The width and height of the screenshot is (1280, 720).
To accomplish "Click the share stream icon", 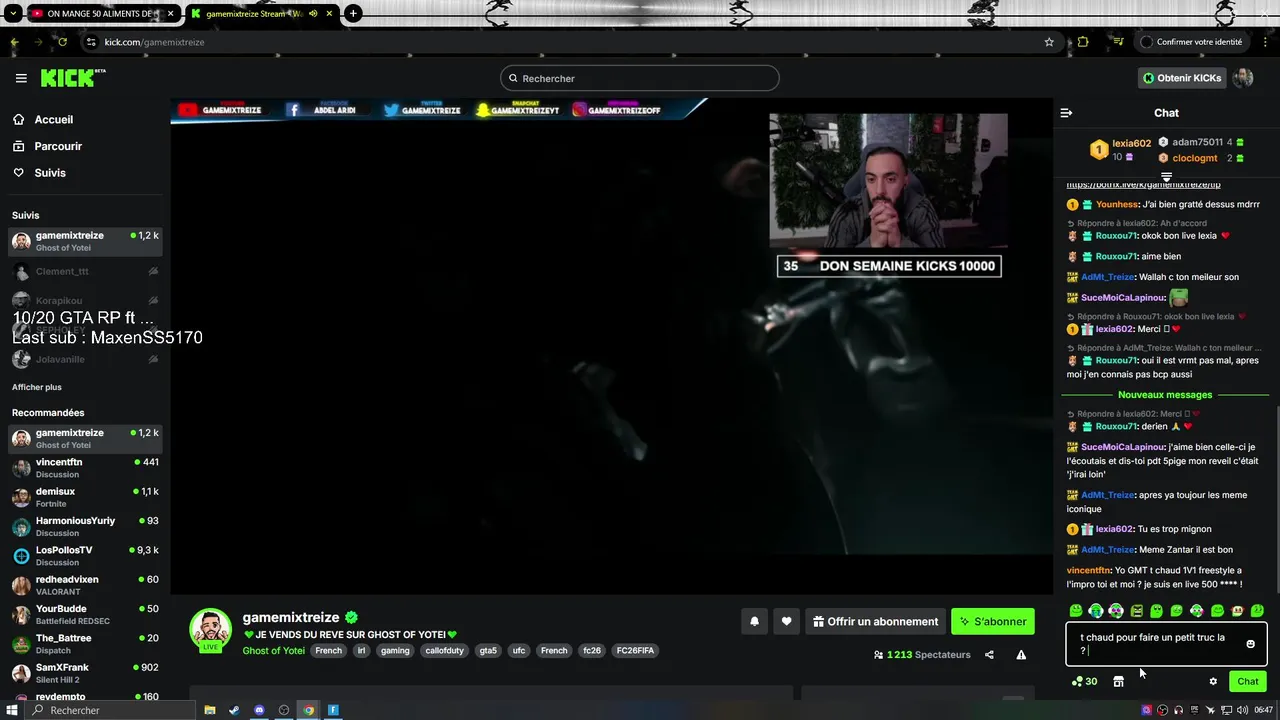I will point(989,655).
